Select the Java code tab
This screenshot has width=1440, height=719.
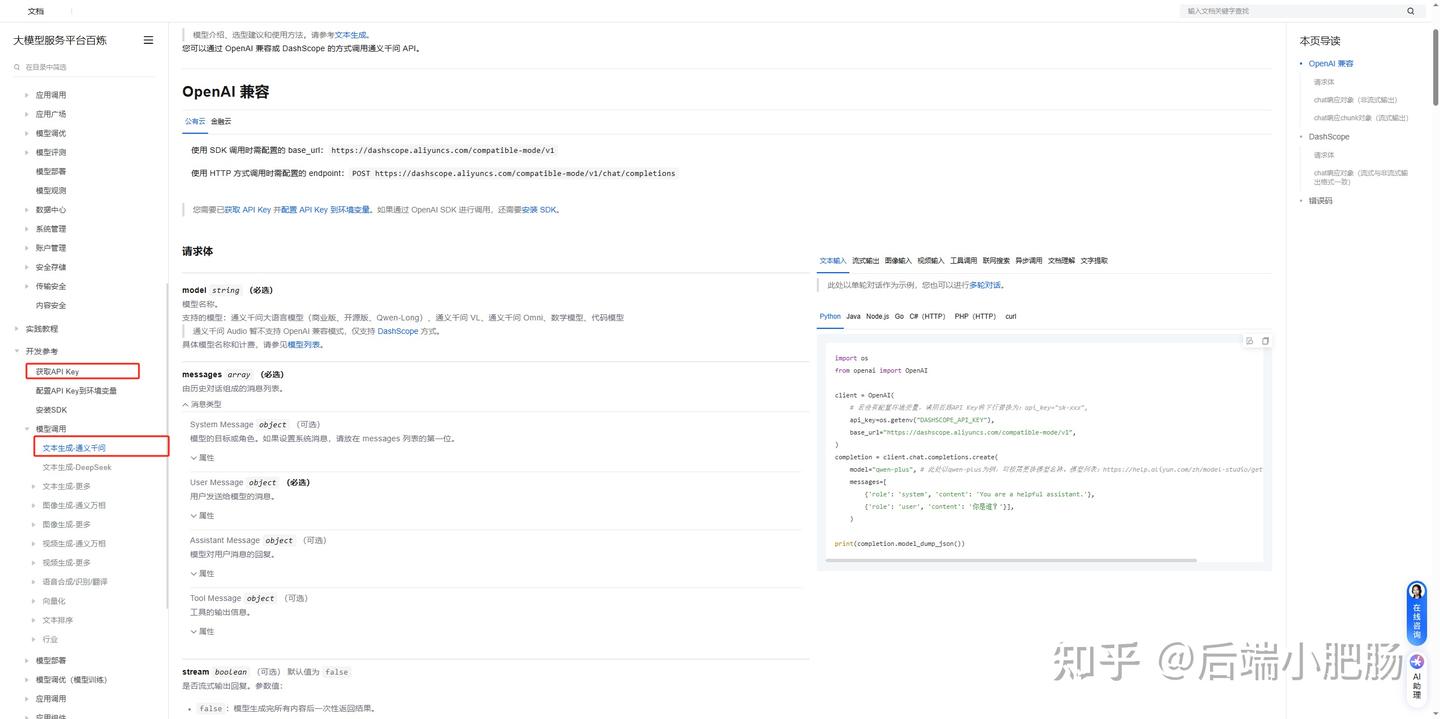tap(852, 316)
